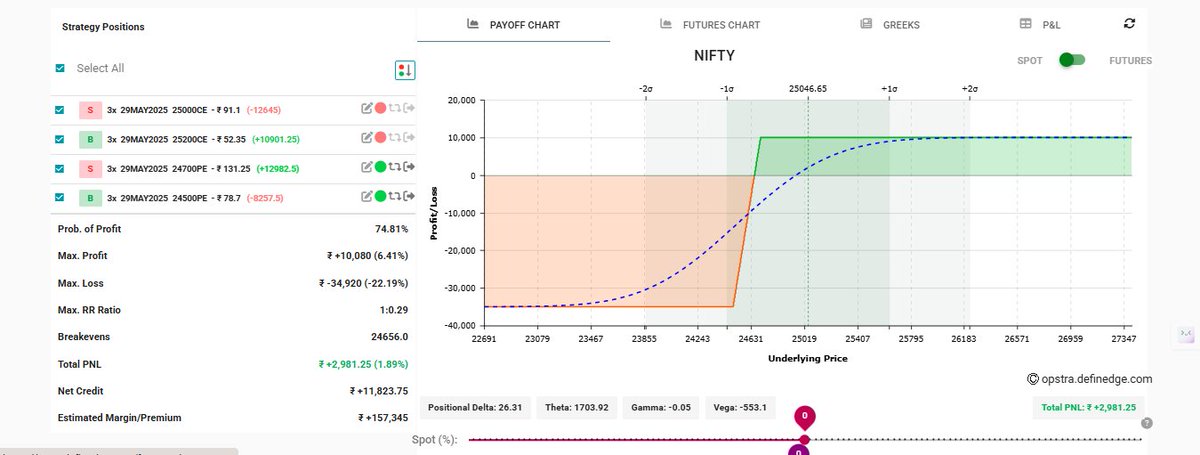Image resolution: width=1200 pixels, height=455 pixels.
Task: Click the 25046.65 spot label above the chart
Action: tap(808, 88)
